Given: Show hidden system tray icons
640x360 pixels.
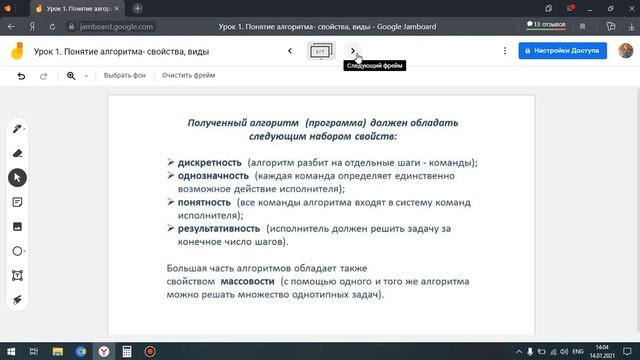Looking at the screenshot, I should click(518, 351).
